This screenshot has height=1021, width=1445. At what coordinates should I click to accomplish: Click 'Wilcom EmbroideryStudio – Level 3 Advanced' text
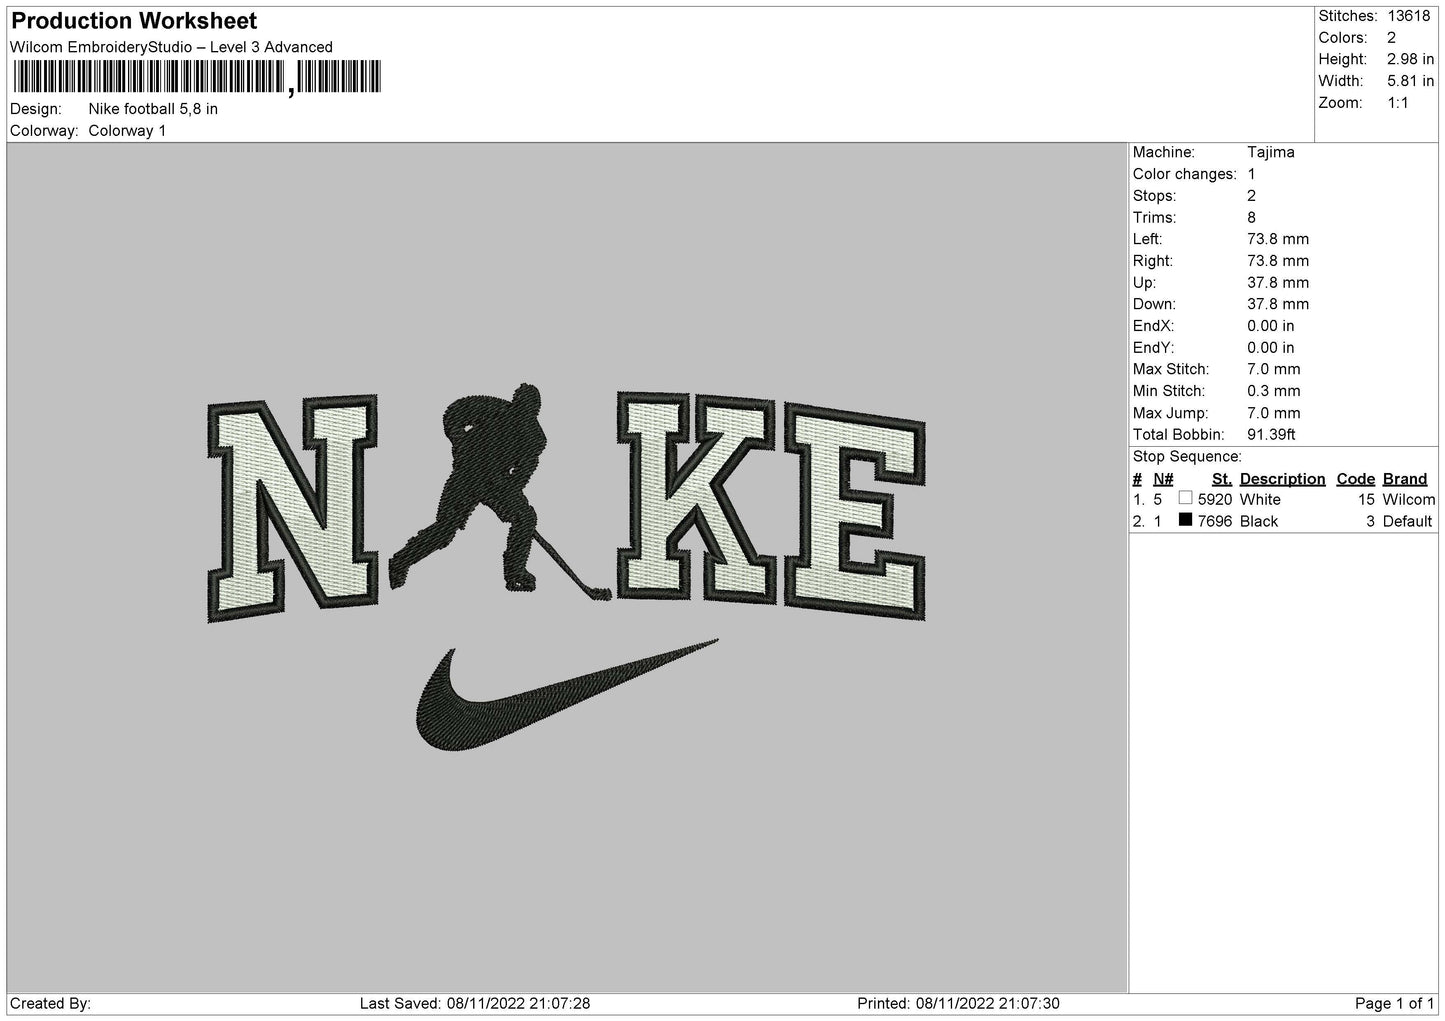(x=171, y=47)
